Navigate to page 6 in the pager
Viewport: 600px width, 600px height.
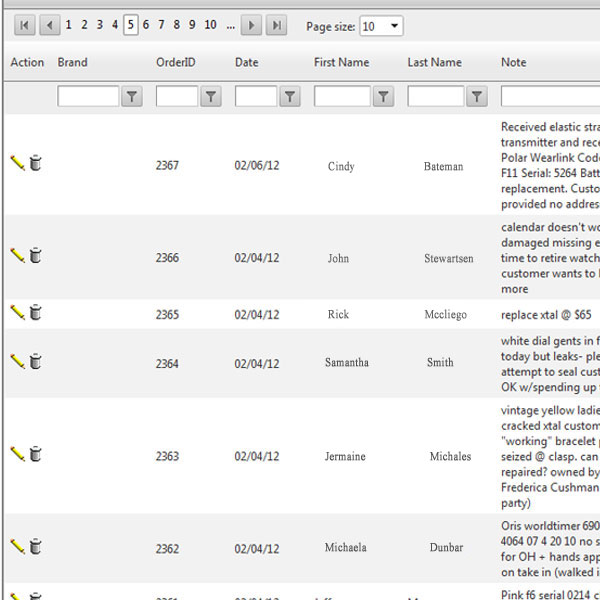146,25
